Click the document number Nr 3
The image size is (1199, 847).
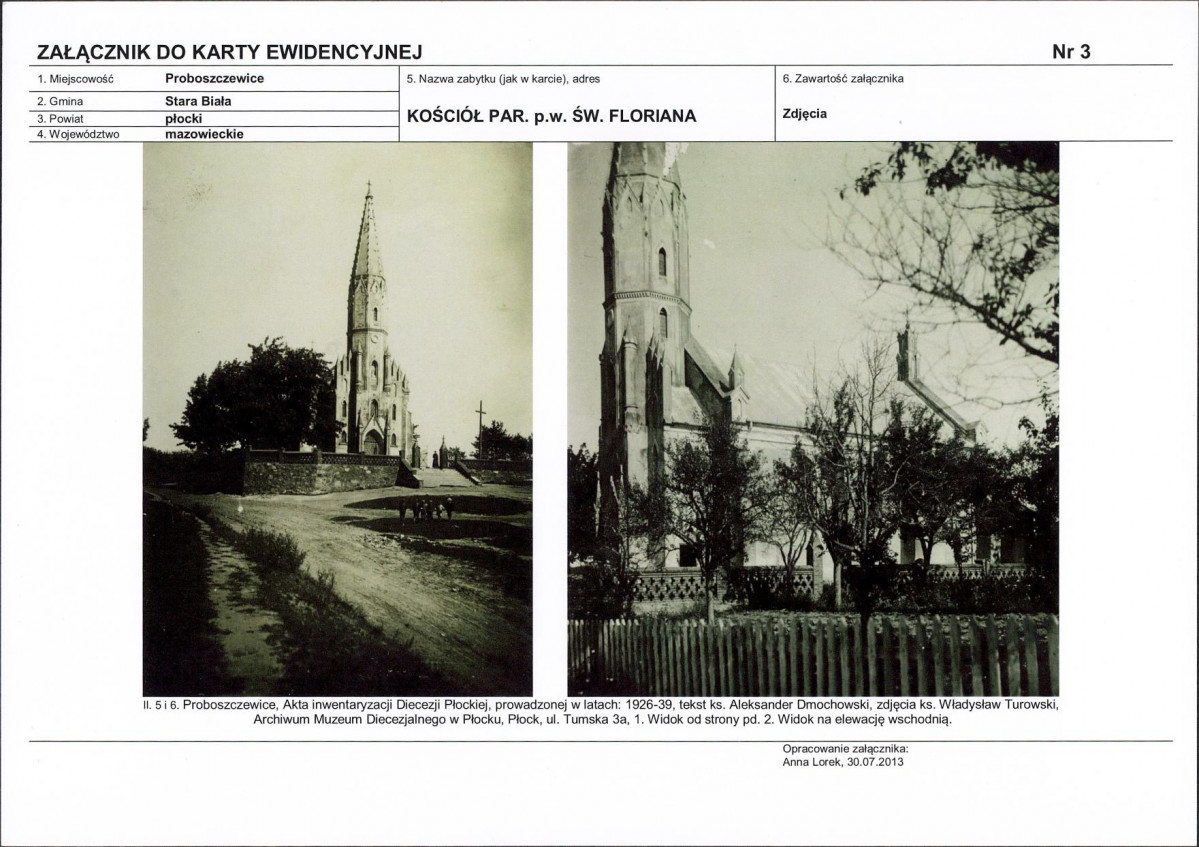pyautogui.click(x=1071, y=52)
